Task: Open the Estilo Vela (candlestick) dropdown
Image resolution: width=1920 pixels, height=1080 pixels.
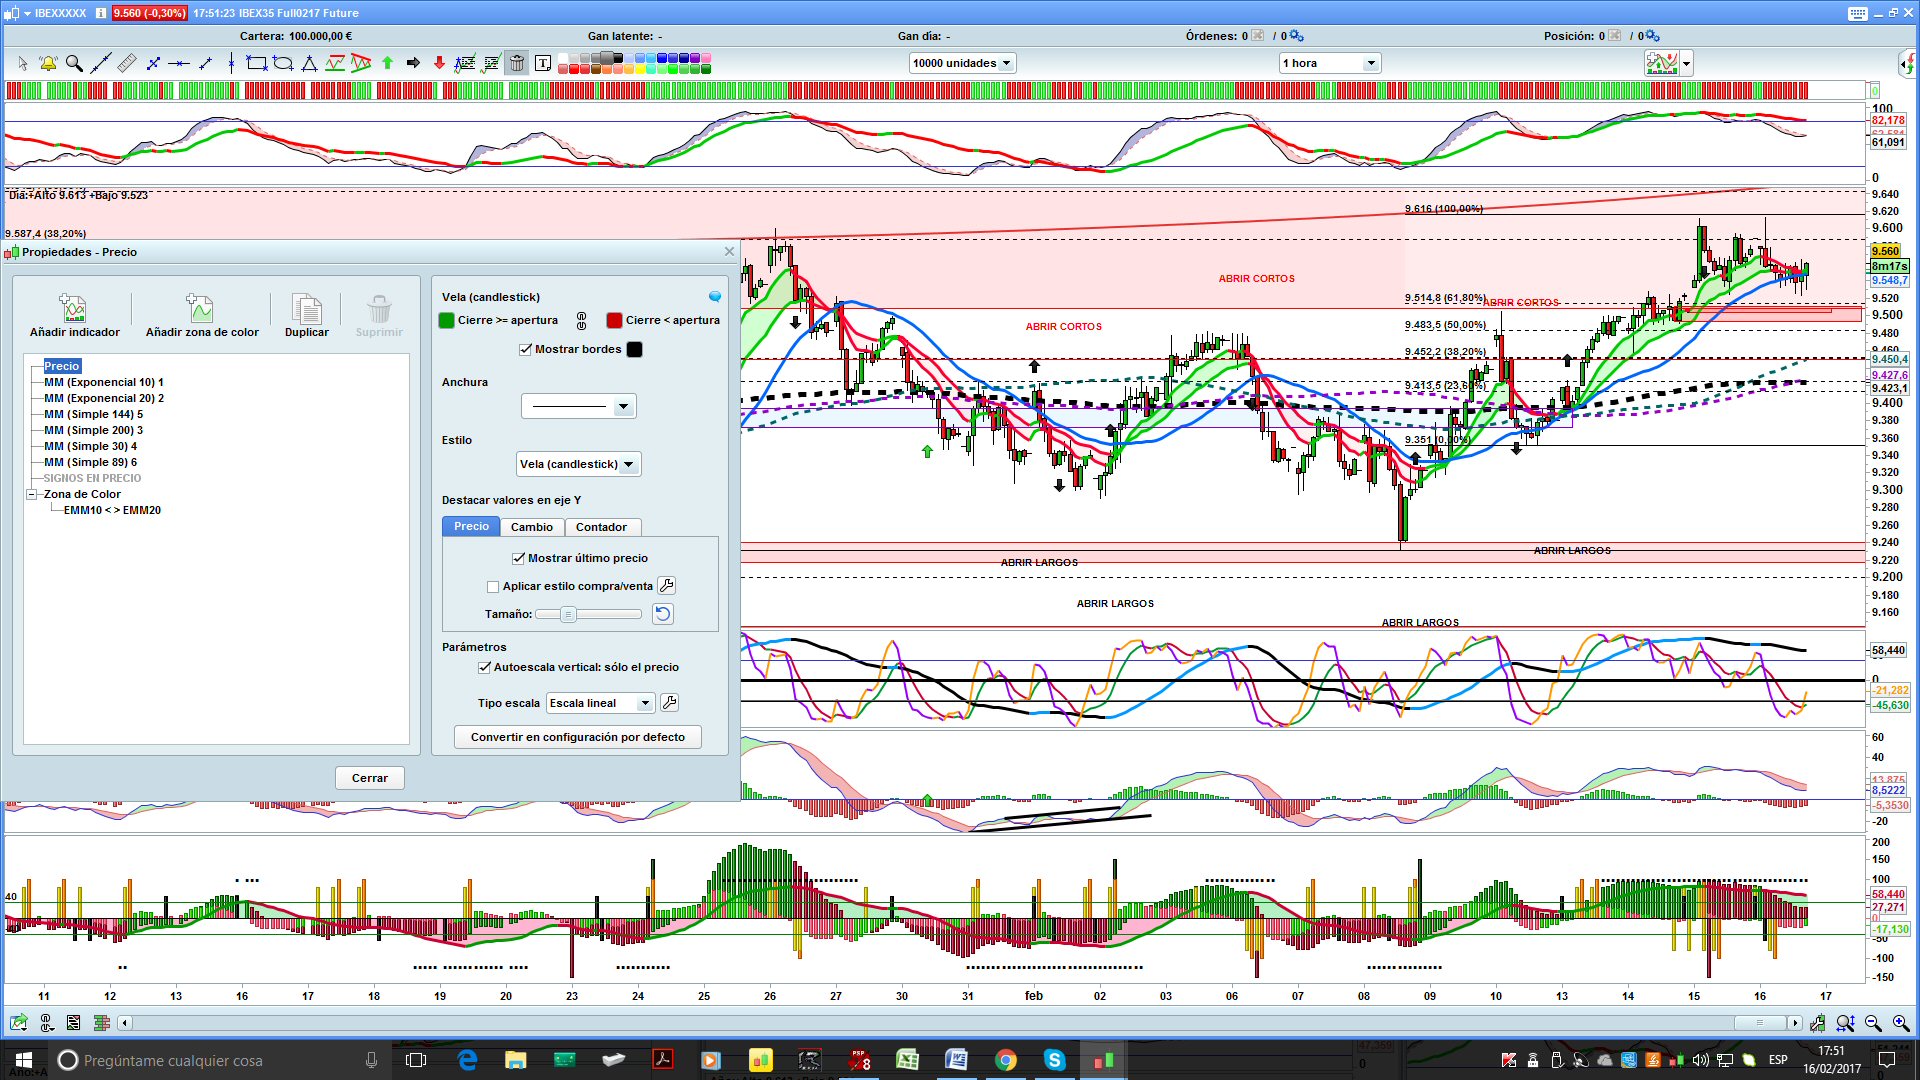Action: [578, 464]
